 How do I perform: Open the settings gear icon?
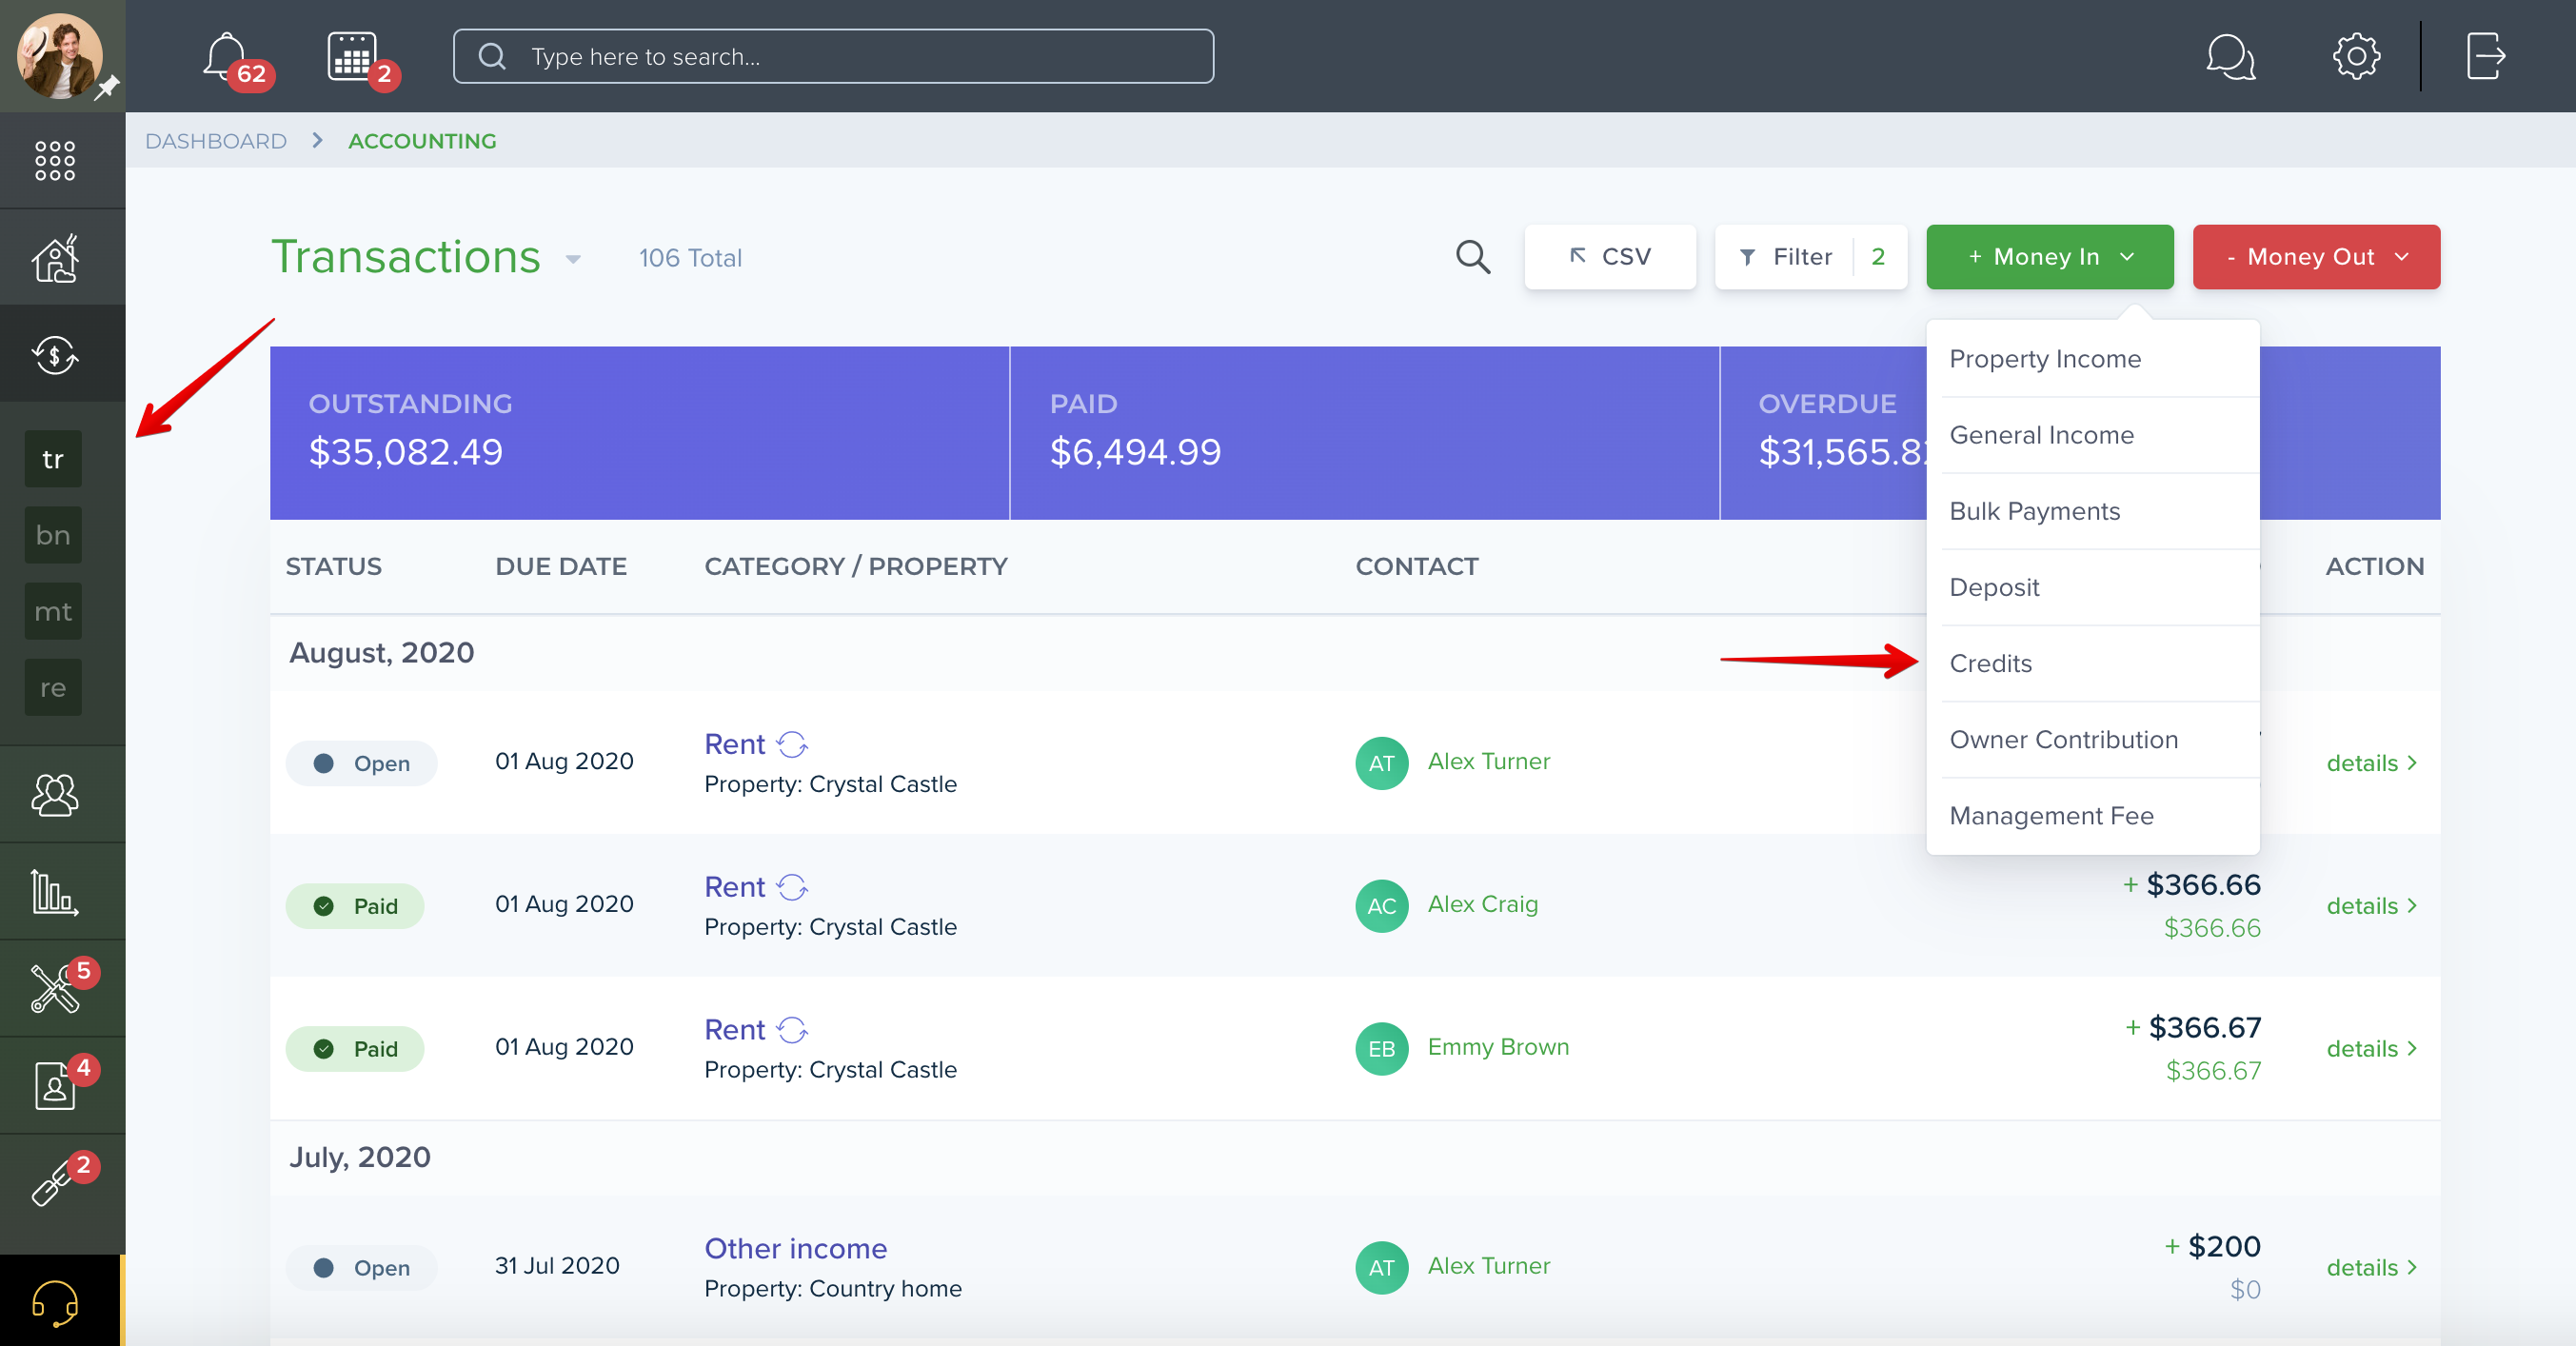[x=2356, y=56]
